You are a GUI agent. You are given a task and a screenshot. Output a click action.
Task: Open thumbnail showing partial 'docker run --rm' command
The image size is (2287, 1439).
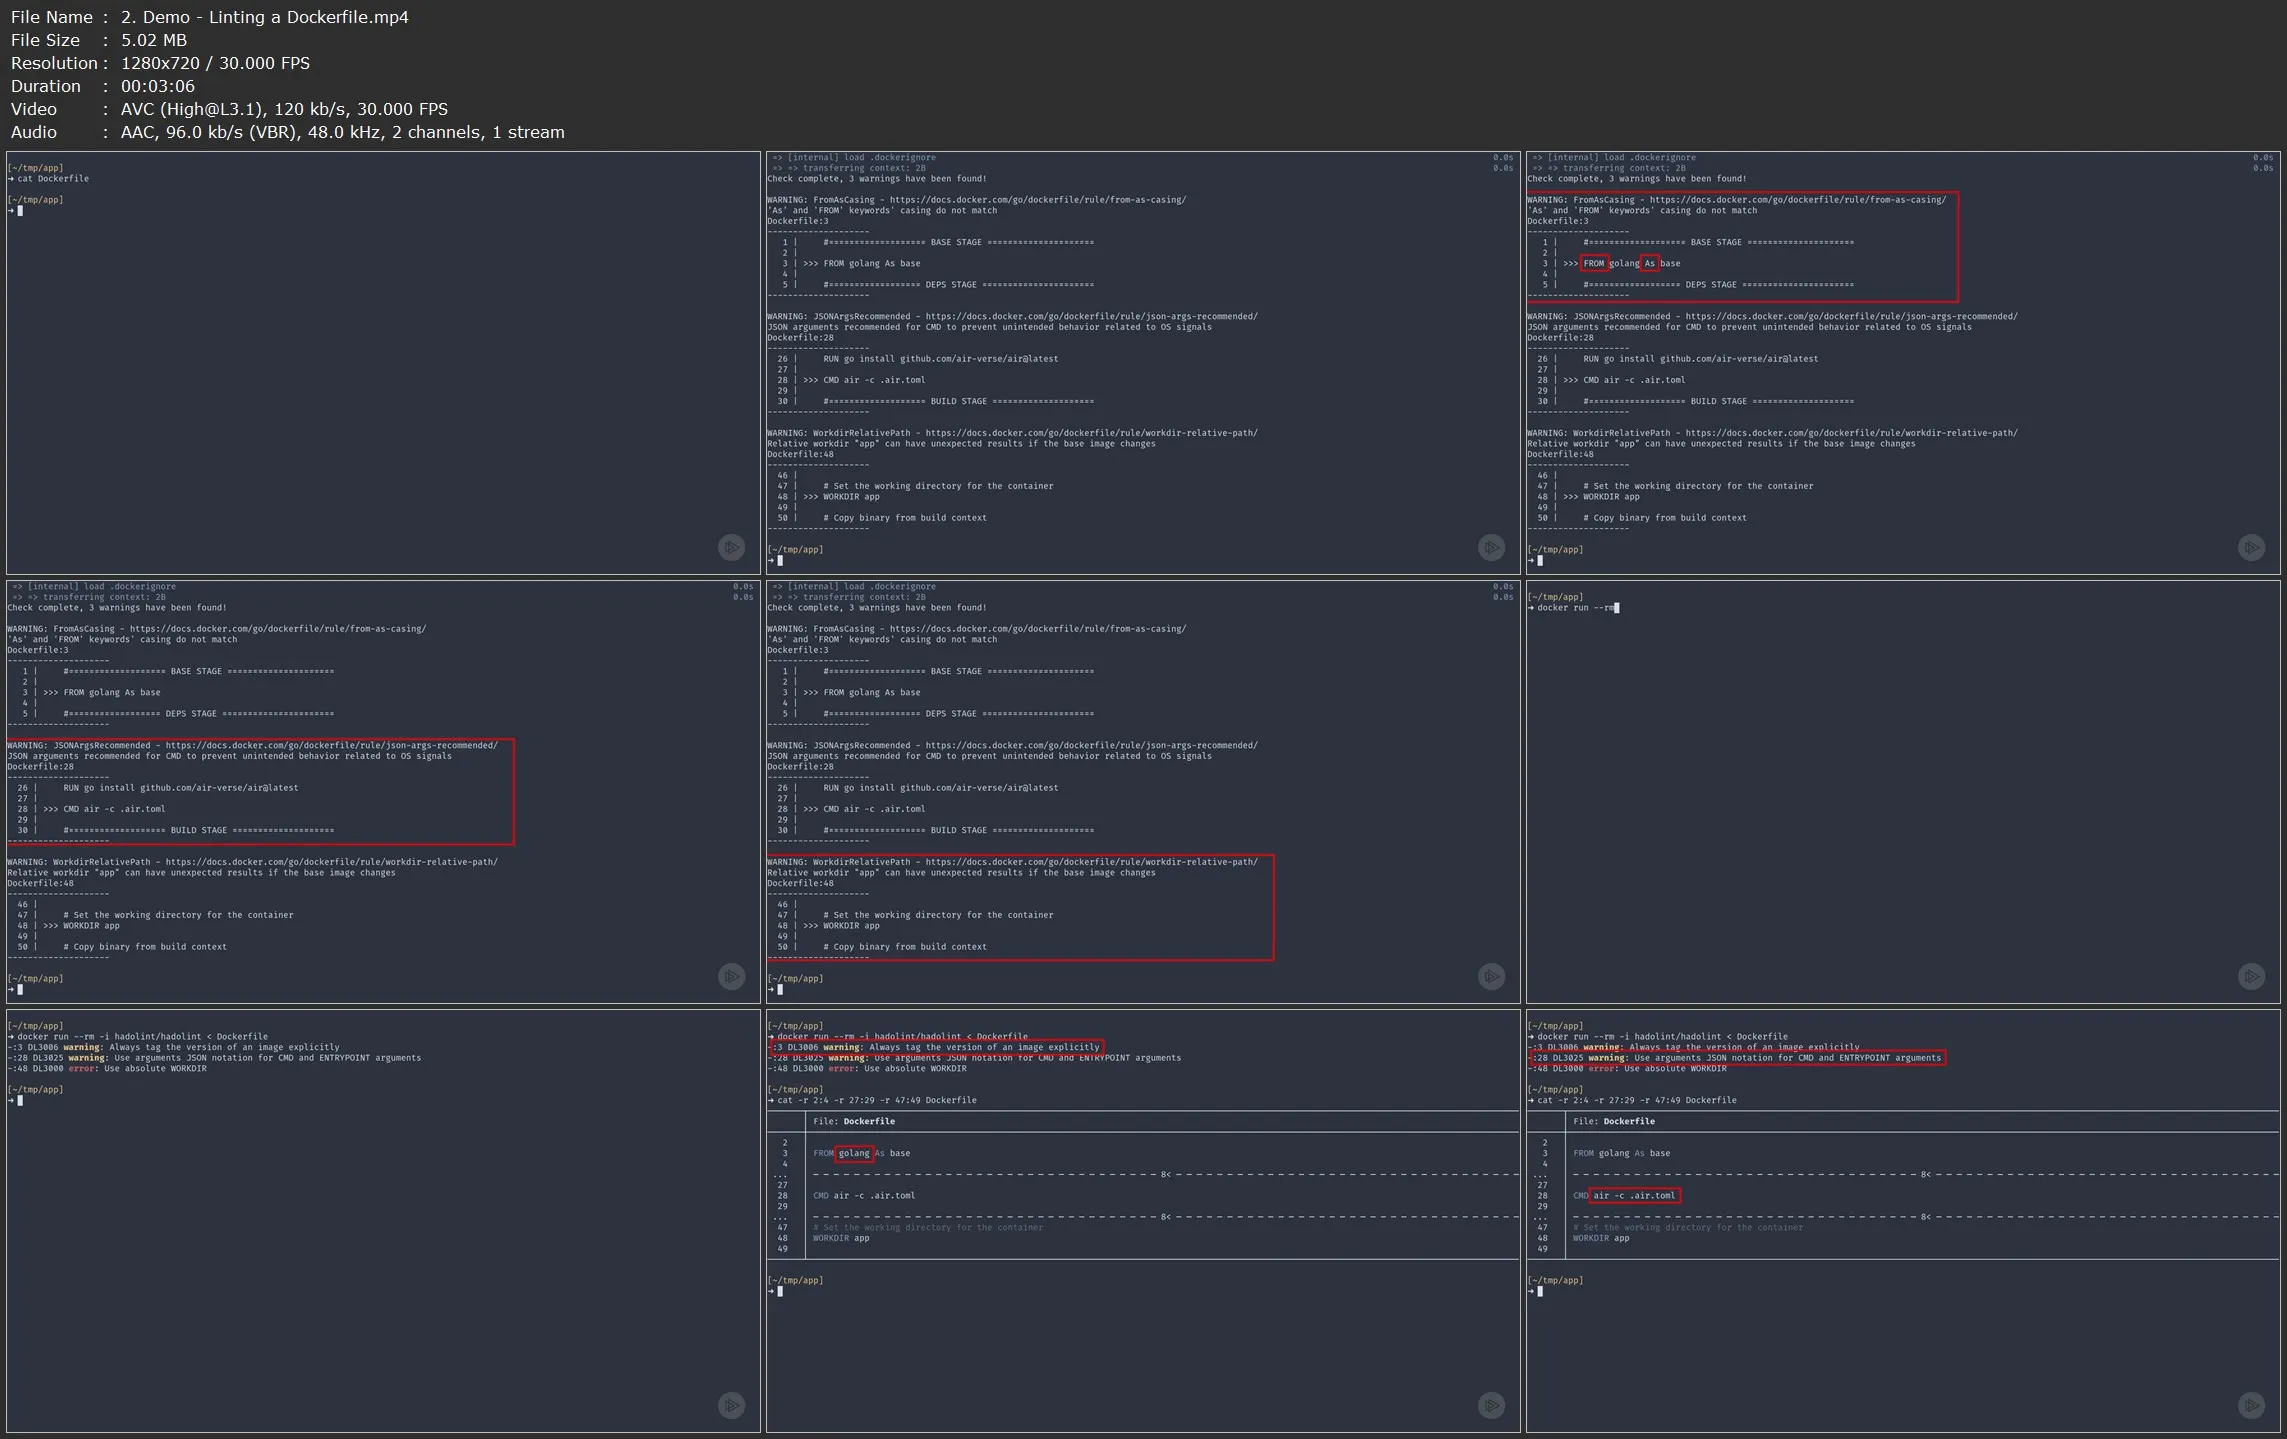click(1903, 792)
